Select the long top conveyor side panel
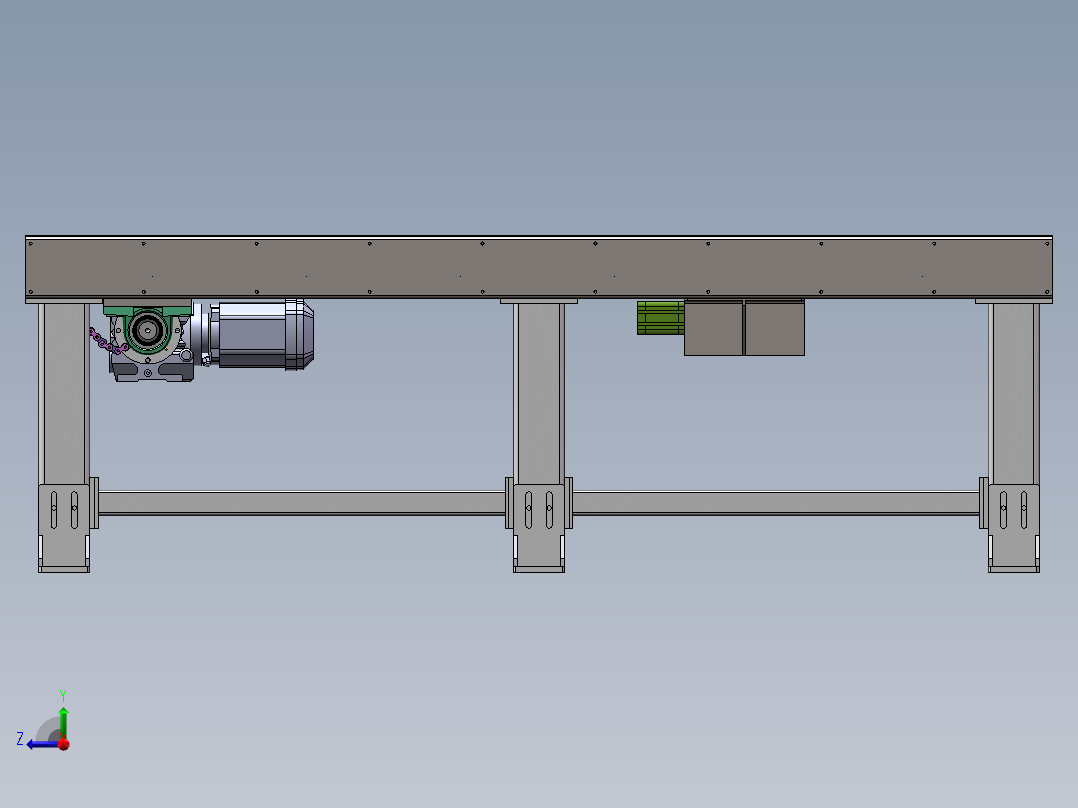Image resolution: width=1078 pixels, height=808 pixels. click(539, 267)
